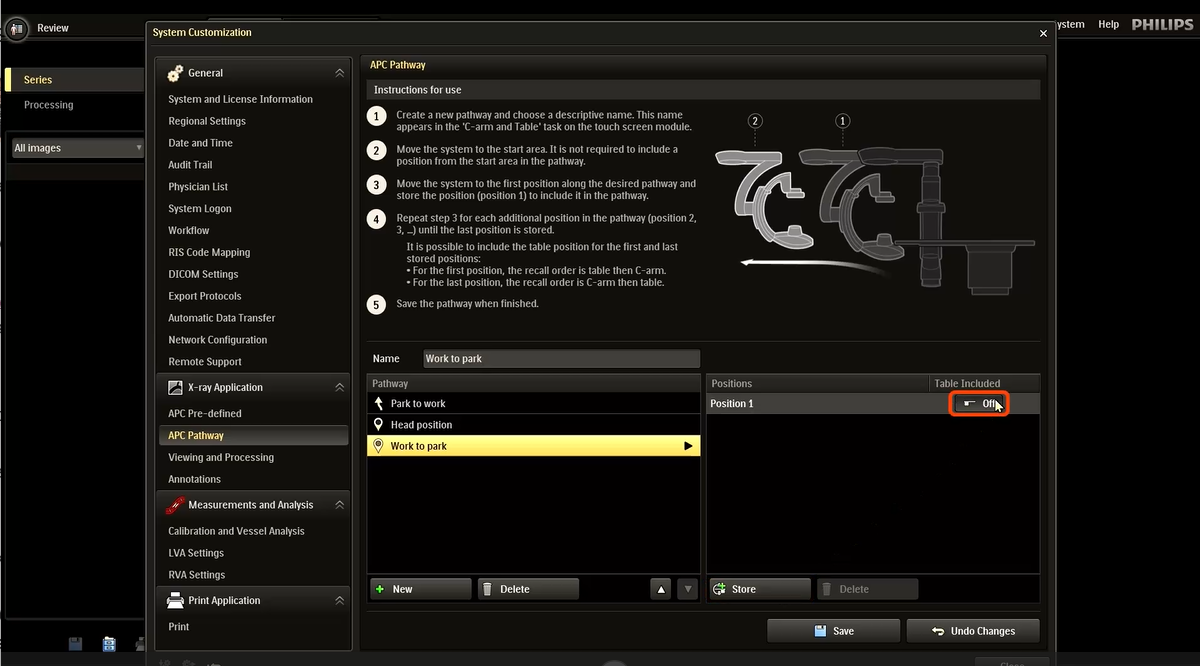Click the Head position pin icon

[x=378, y=425]
